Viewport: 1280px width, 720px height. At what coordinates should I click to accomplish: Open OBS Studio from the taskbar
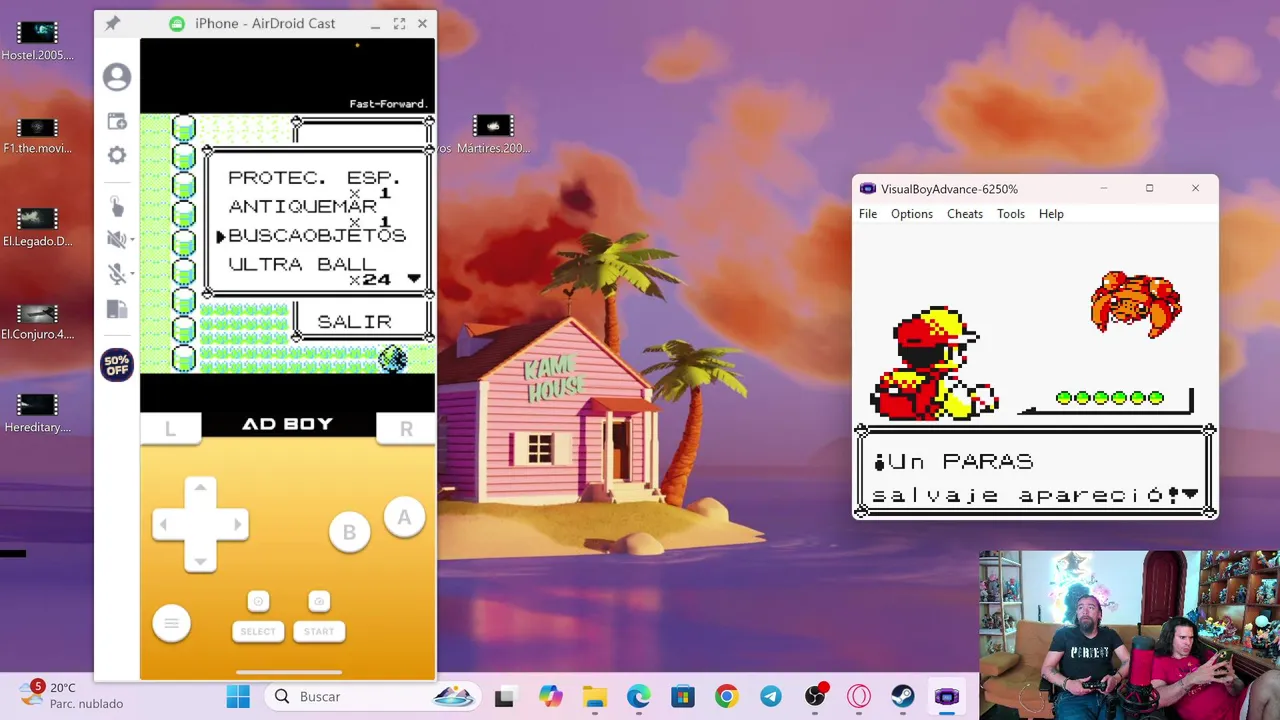click(x=815, y=697)
